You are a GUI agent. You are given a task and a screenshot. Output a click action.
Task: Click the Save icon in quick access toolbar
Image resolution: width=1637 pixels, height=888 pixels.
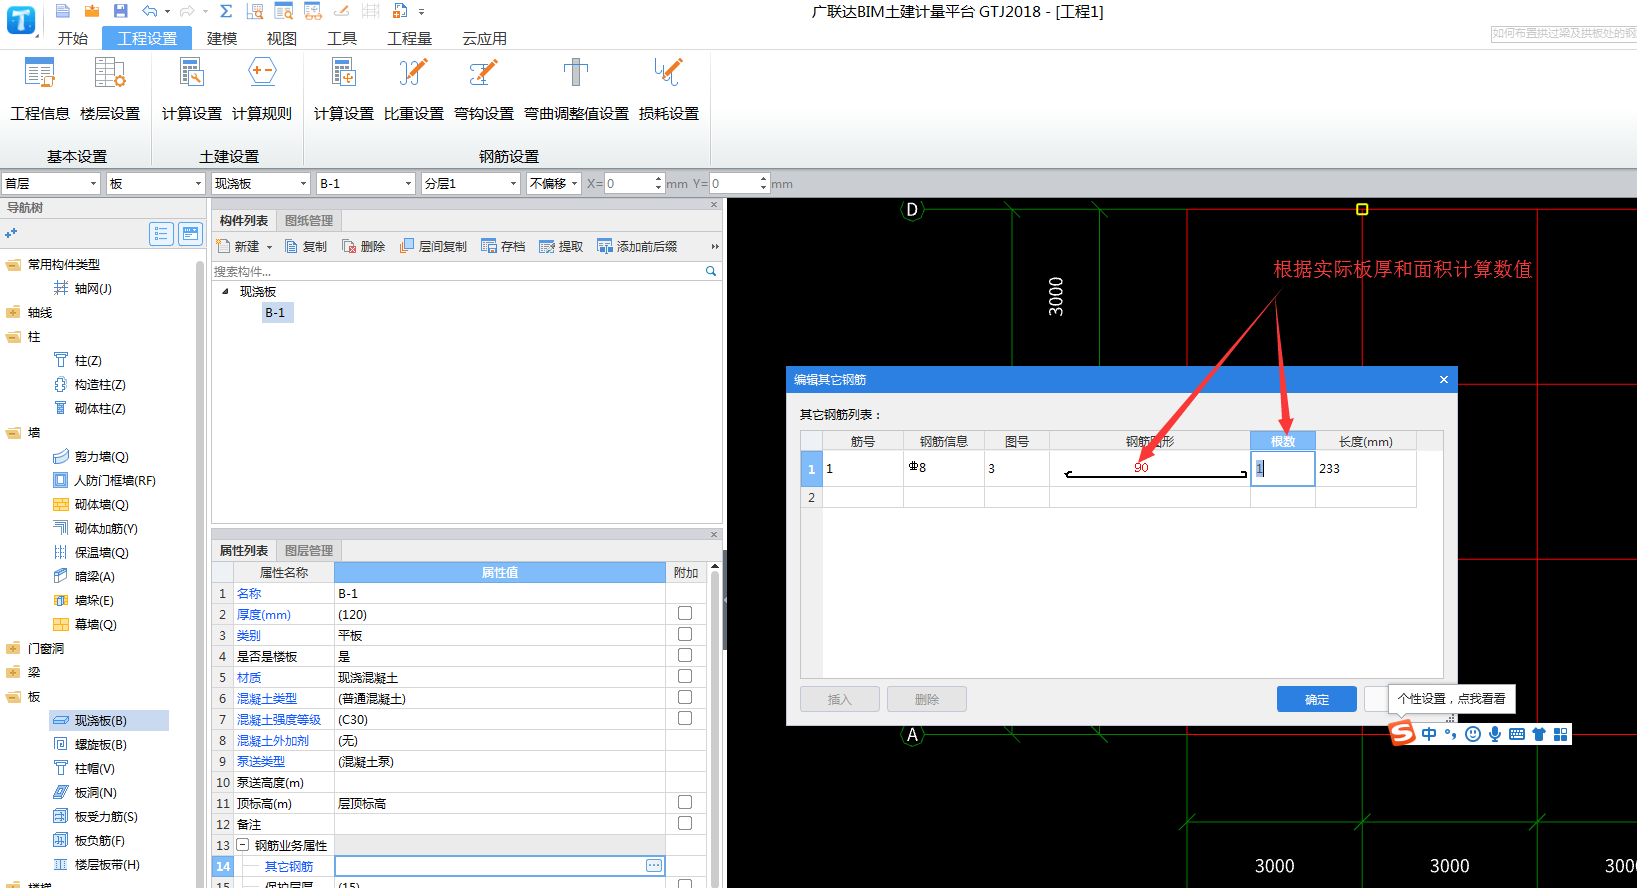(121, 11)
